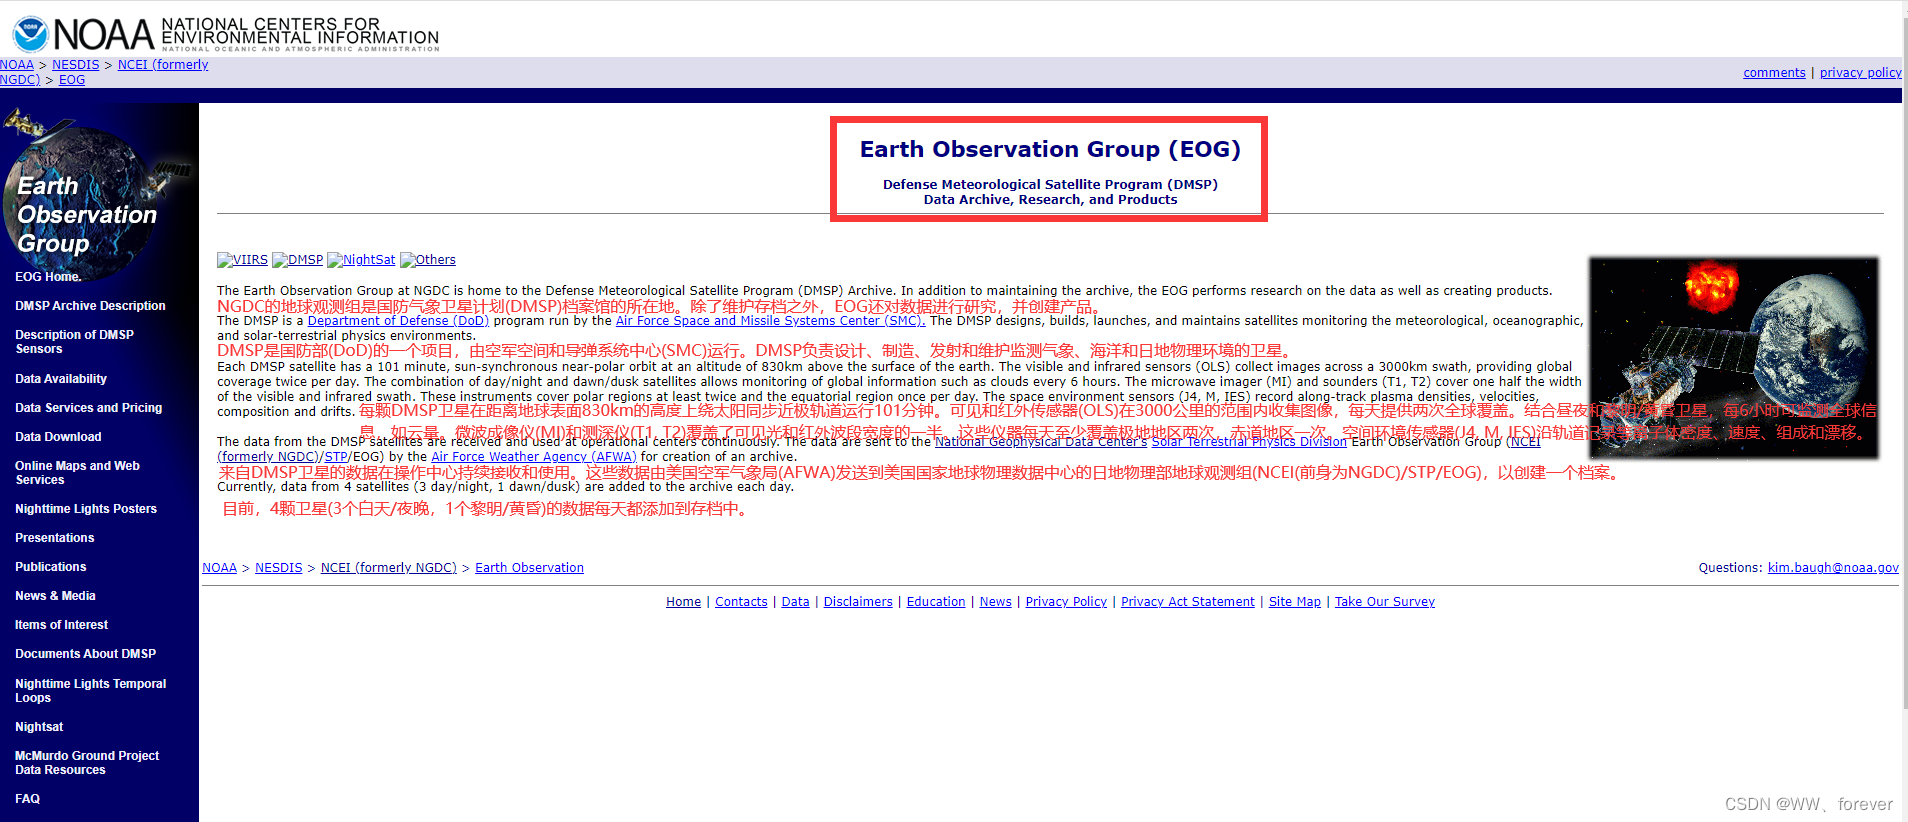Open Take Our Survey link
Viewport: 1908px width, 822px height.
1384,602
